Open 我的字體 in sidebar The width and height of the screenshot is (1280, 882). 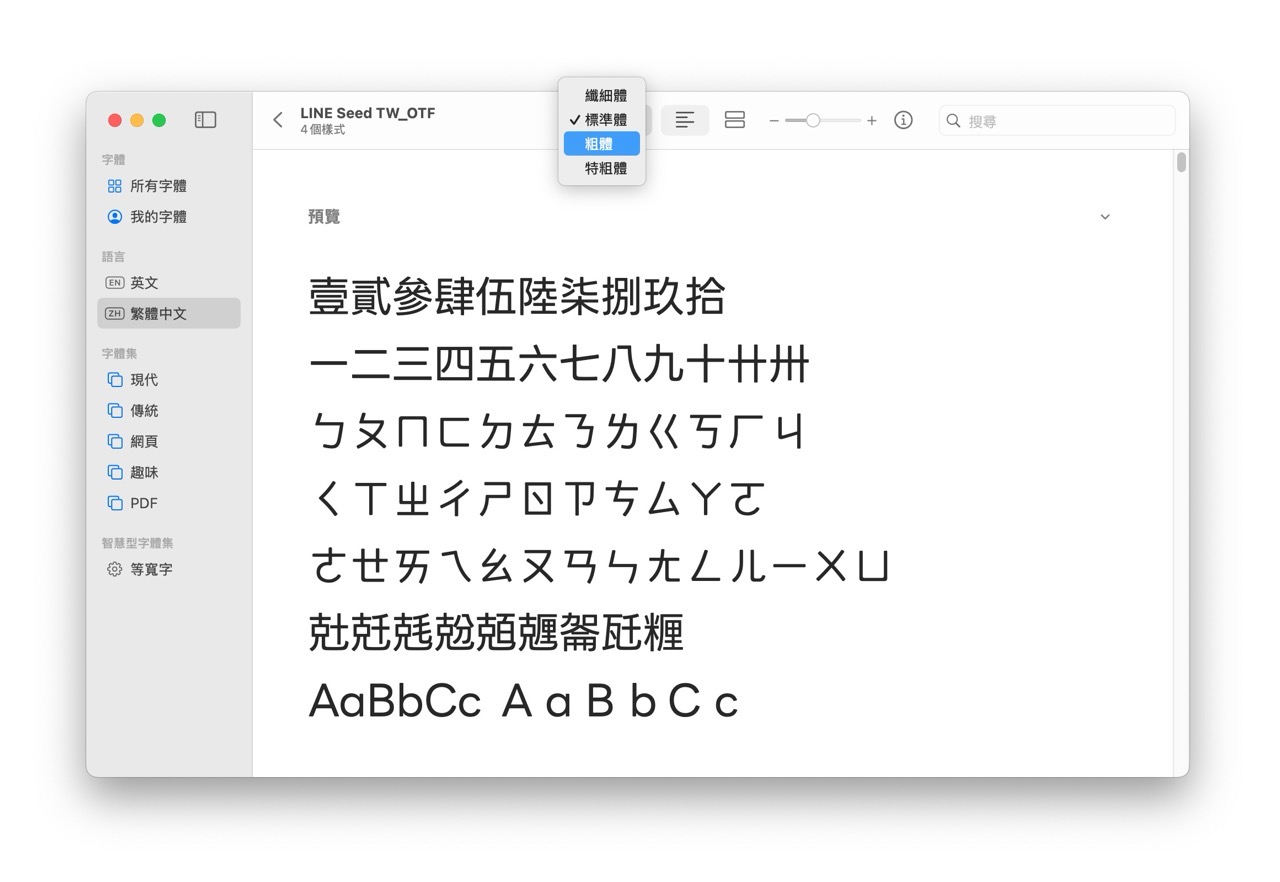(169, 217)
